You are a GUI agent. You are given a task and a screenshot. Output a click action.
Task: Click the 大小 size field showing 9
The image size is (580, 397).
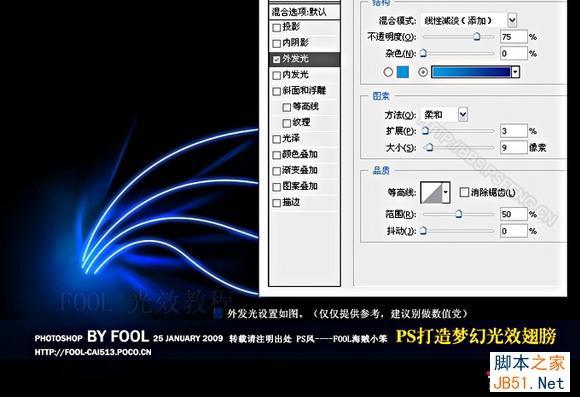click(513, 148)
